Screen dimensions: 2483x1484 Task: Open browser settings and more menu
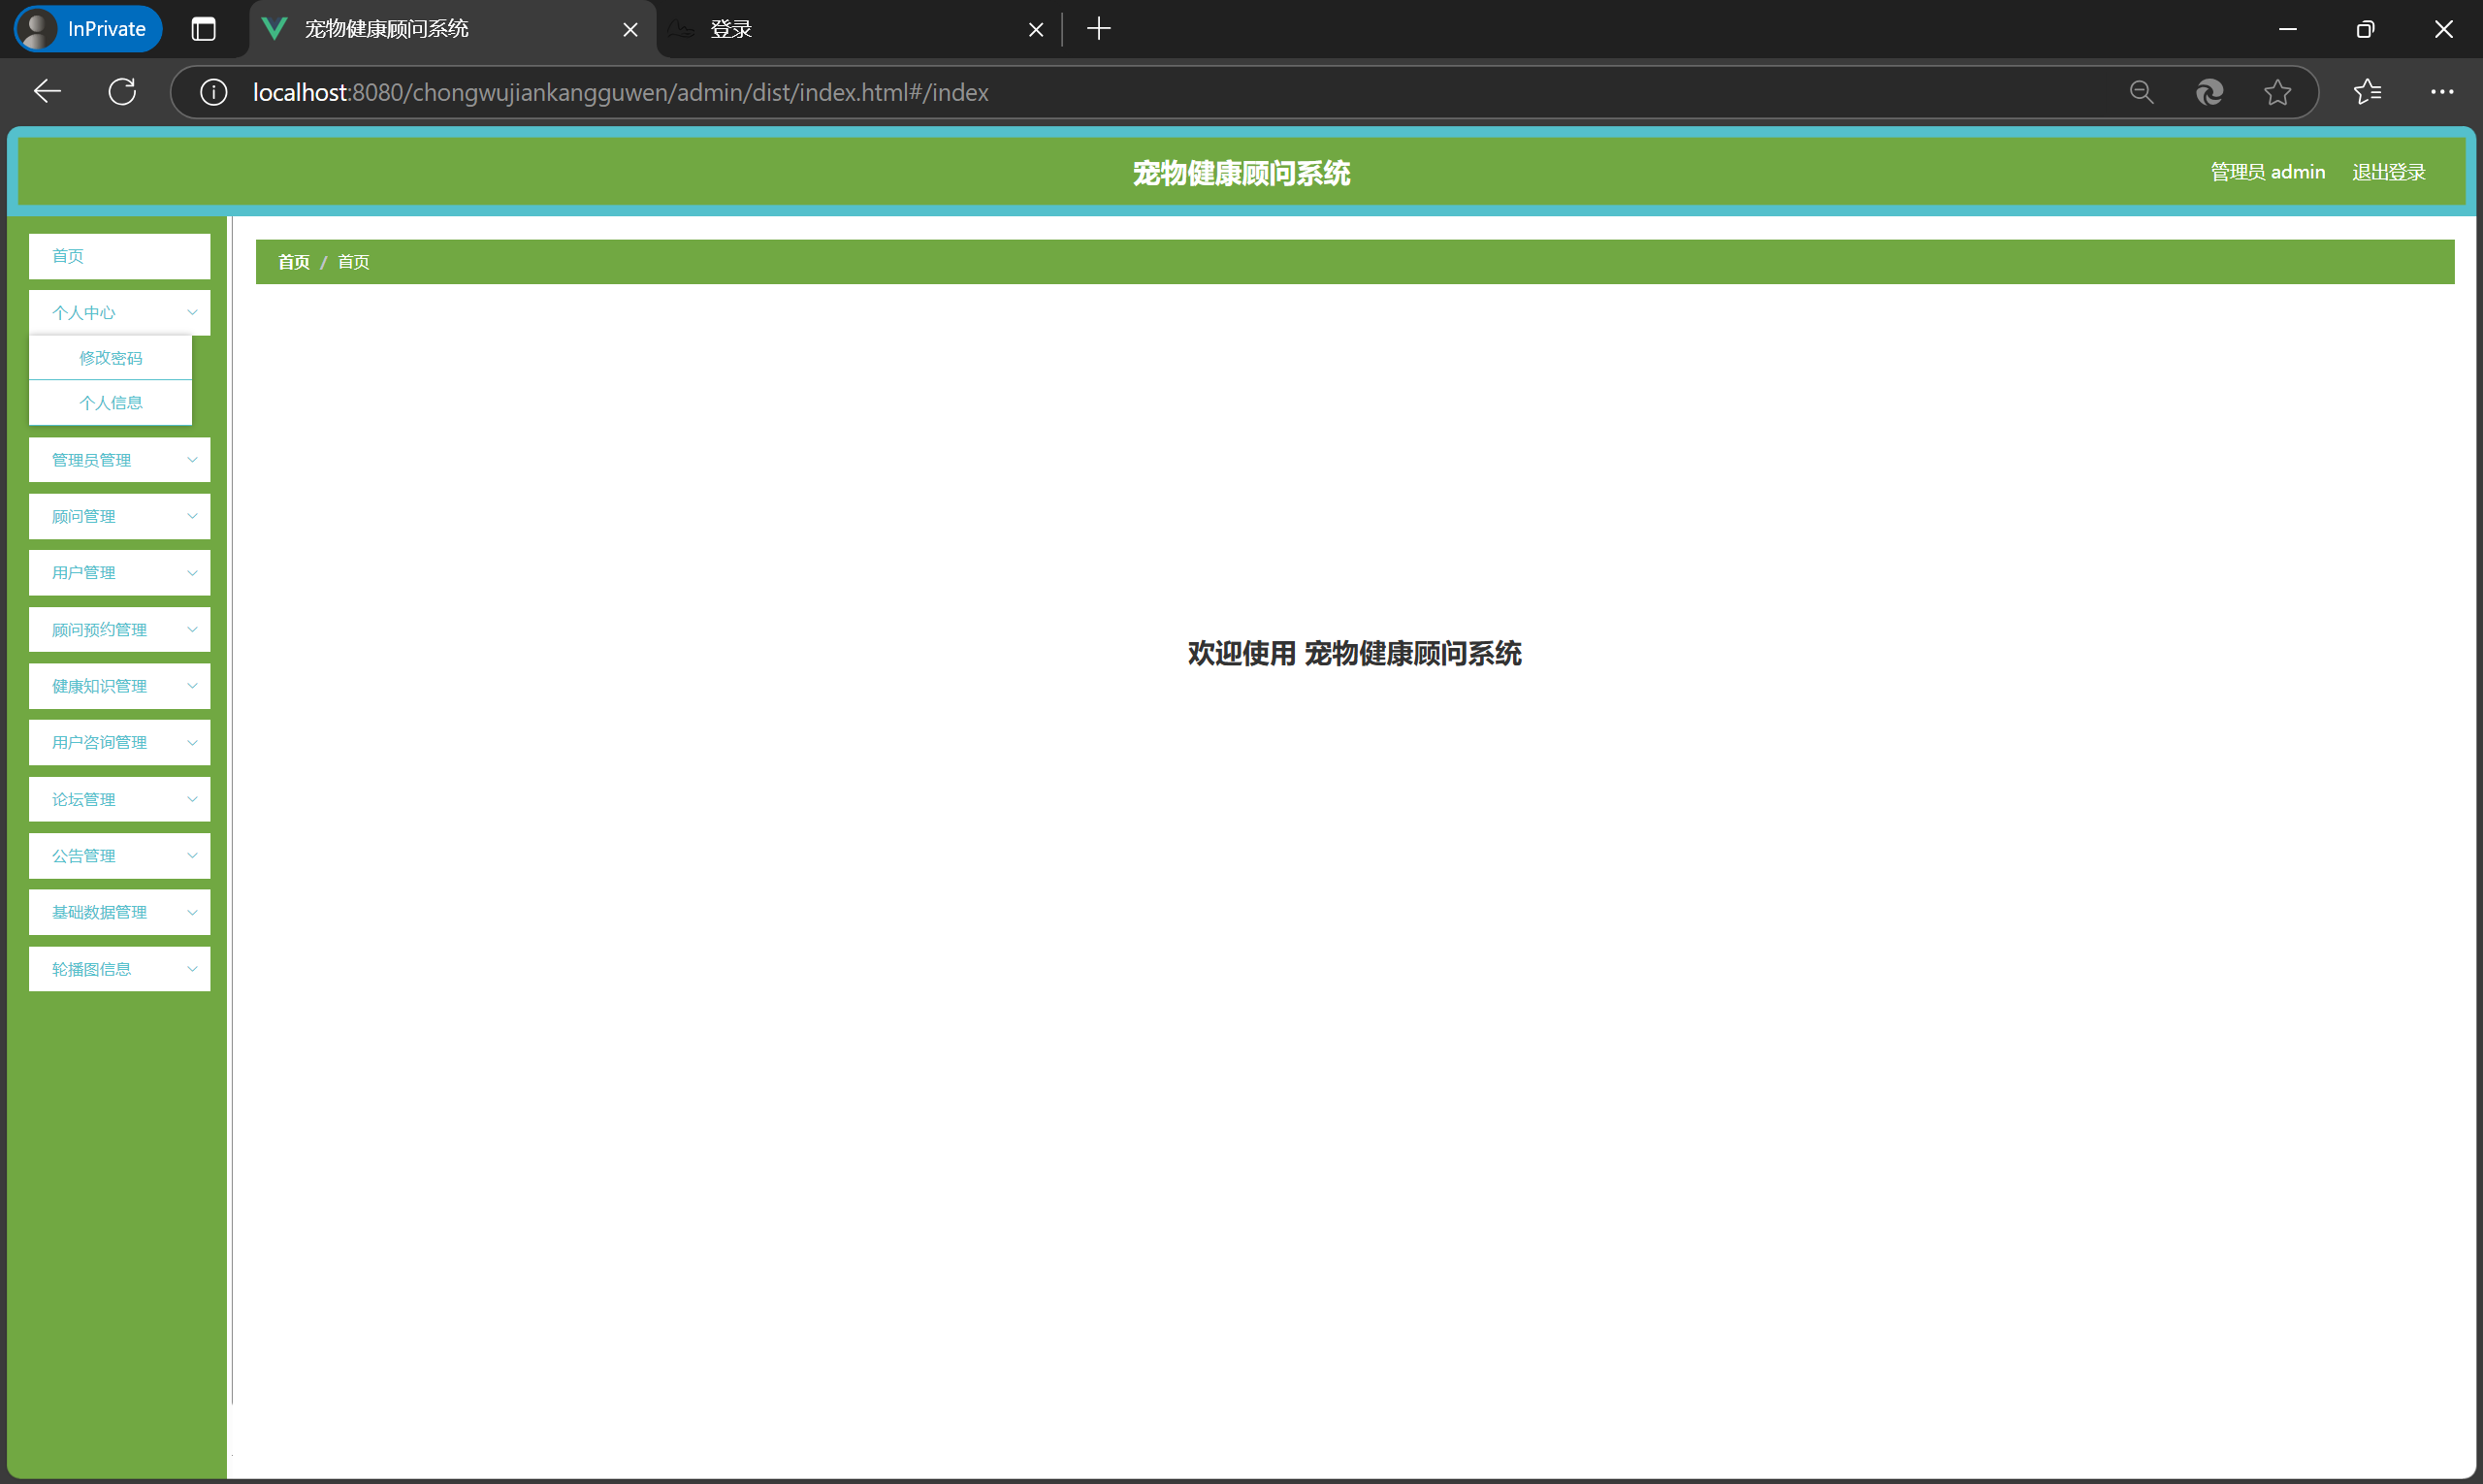pyautogui.click(x=2441, y=92)
